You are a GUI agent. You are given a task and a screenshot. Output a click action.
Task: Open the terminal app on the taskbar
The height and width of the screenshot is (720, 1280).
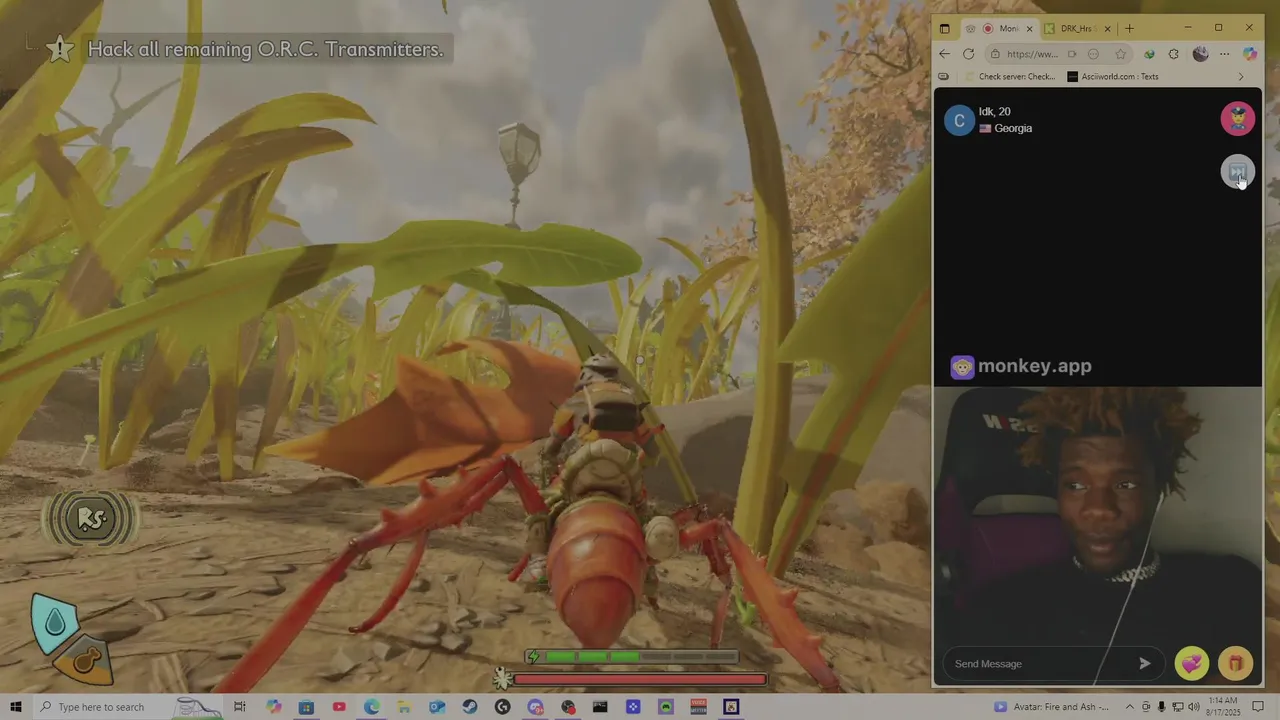[x=600, y=707]
